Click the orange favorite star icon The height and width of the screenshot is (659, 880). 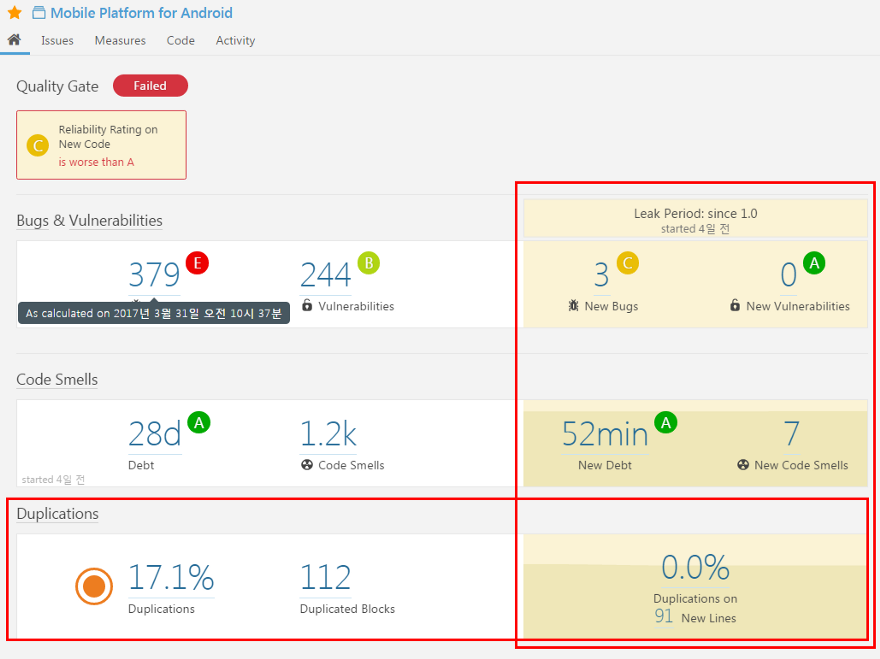(x=15, y=12)
